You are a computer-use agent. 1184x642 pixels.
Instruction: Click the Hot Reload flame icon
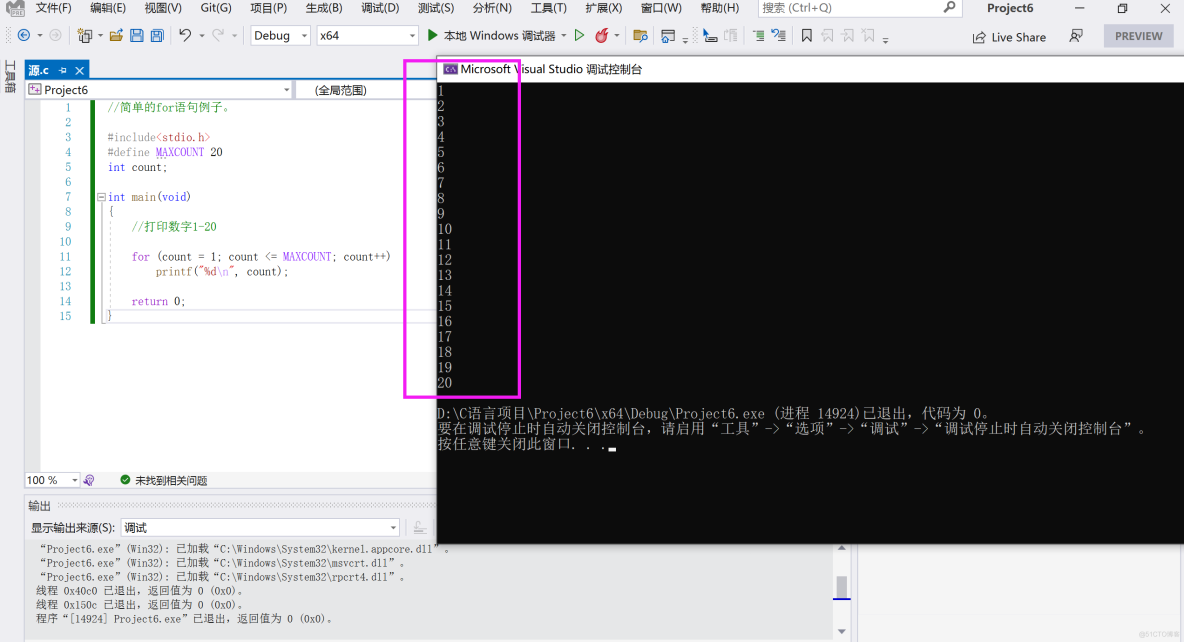[x=602, y=35]
